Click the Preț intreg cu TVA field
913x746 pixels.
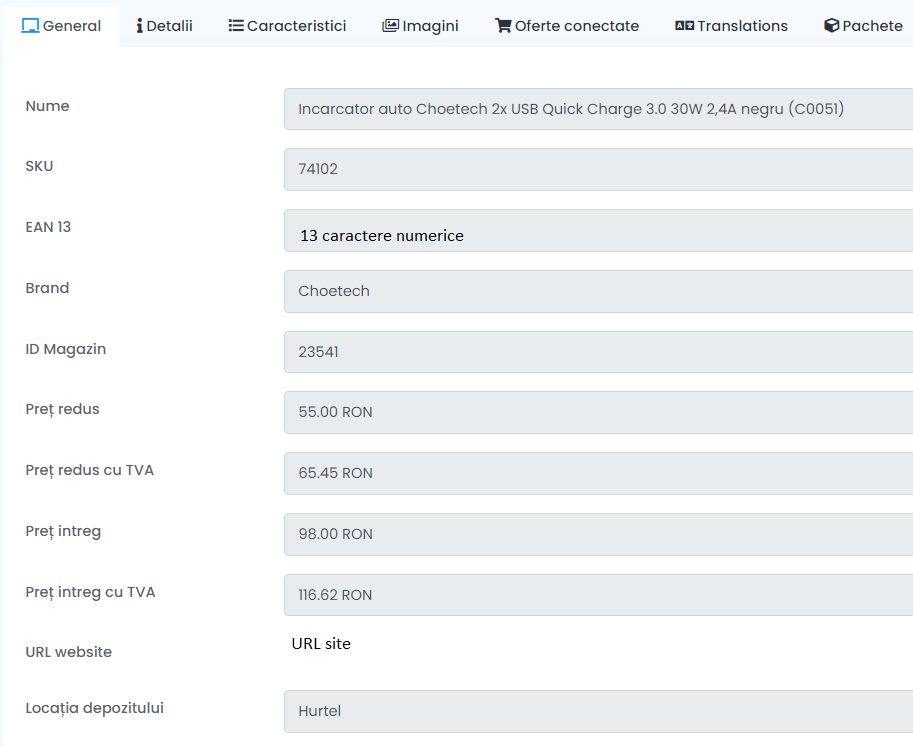(599, 595)
